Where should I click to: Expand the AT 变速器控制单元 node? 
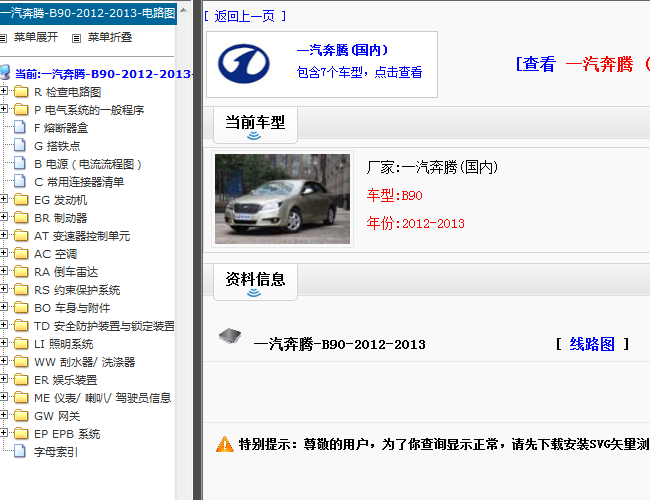3,235
